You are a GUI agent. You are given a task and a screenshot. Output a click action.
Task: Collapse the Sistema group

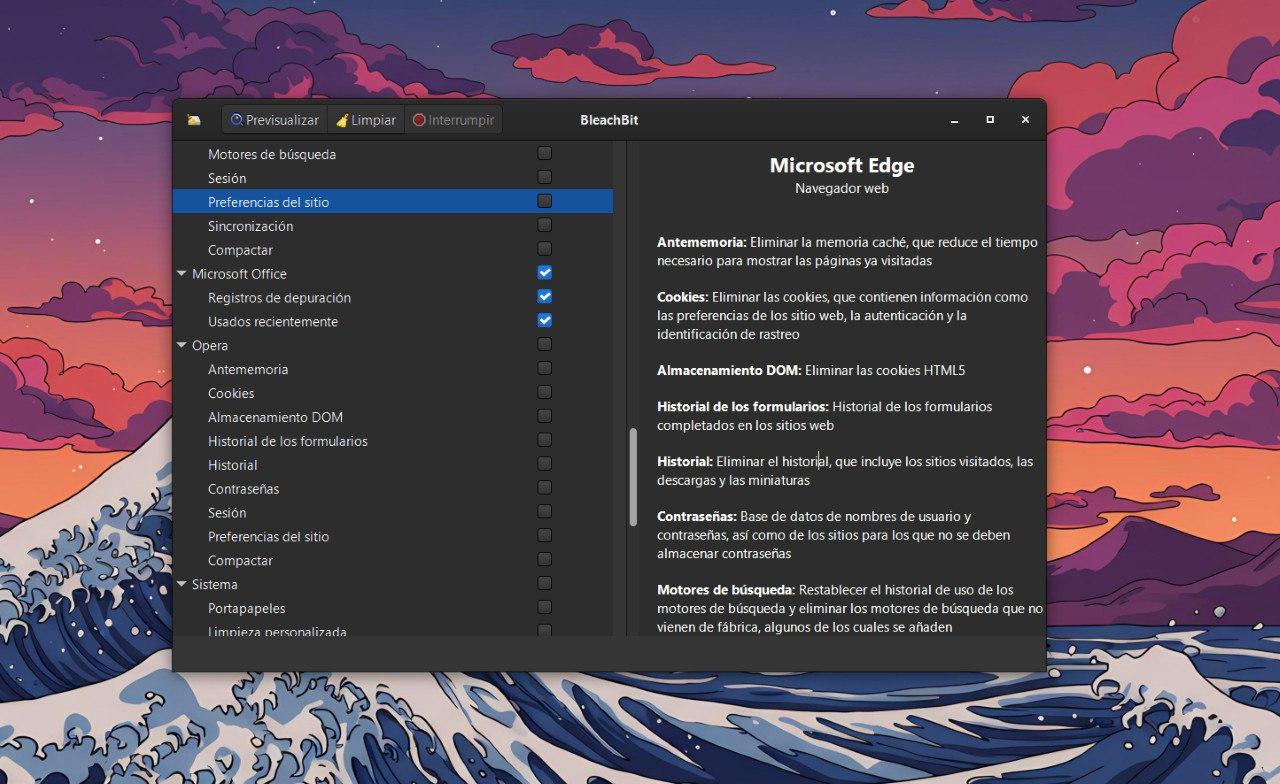click(x=182, y=584)
